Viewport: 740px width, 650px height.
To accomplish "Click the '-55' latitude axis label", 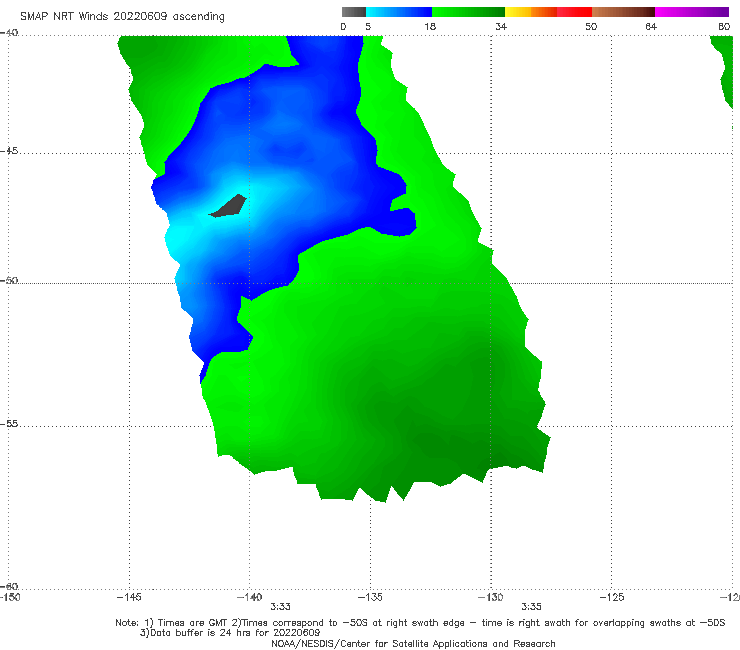I will (x=9, y=424).
